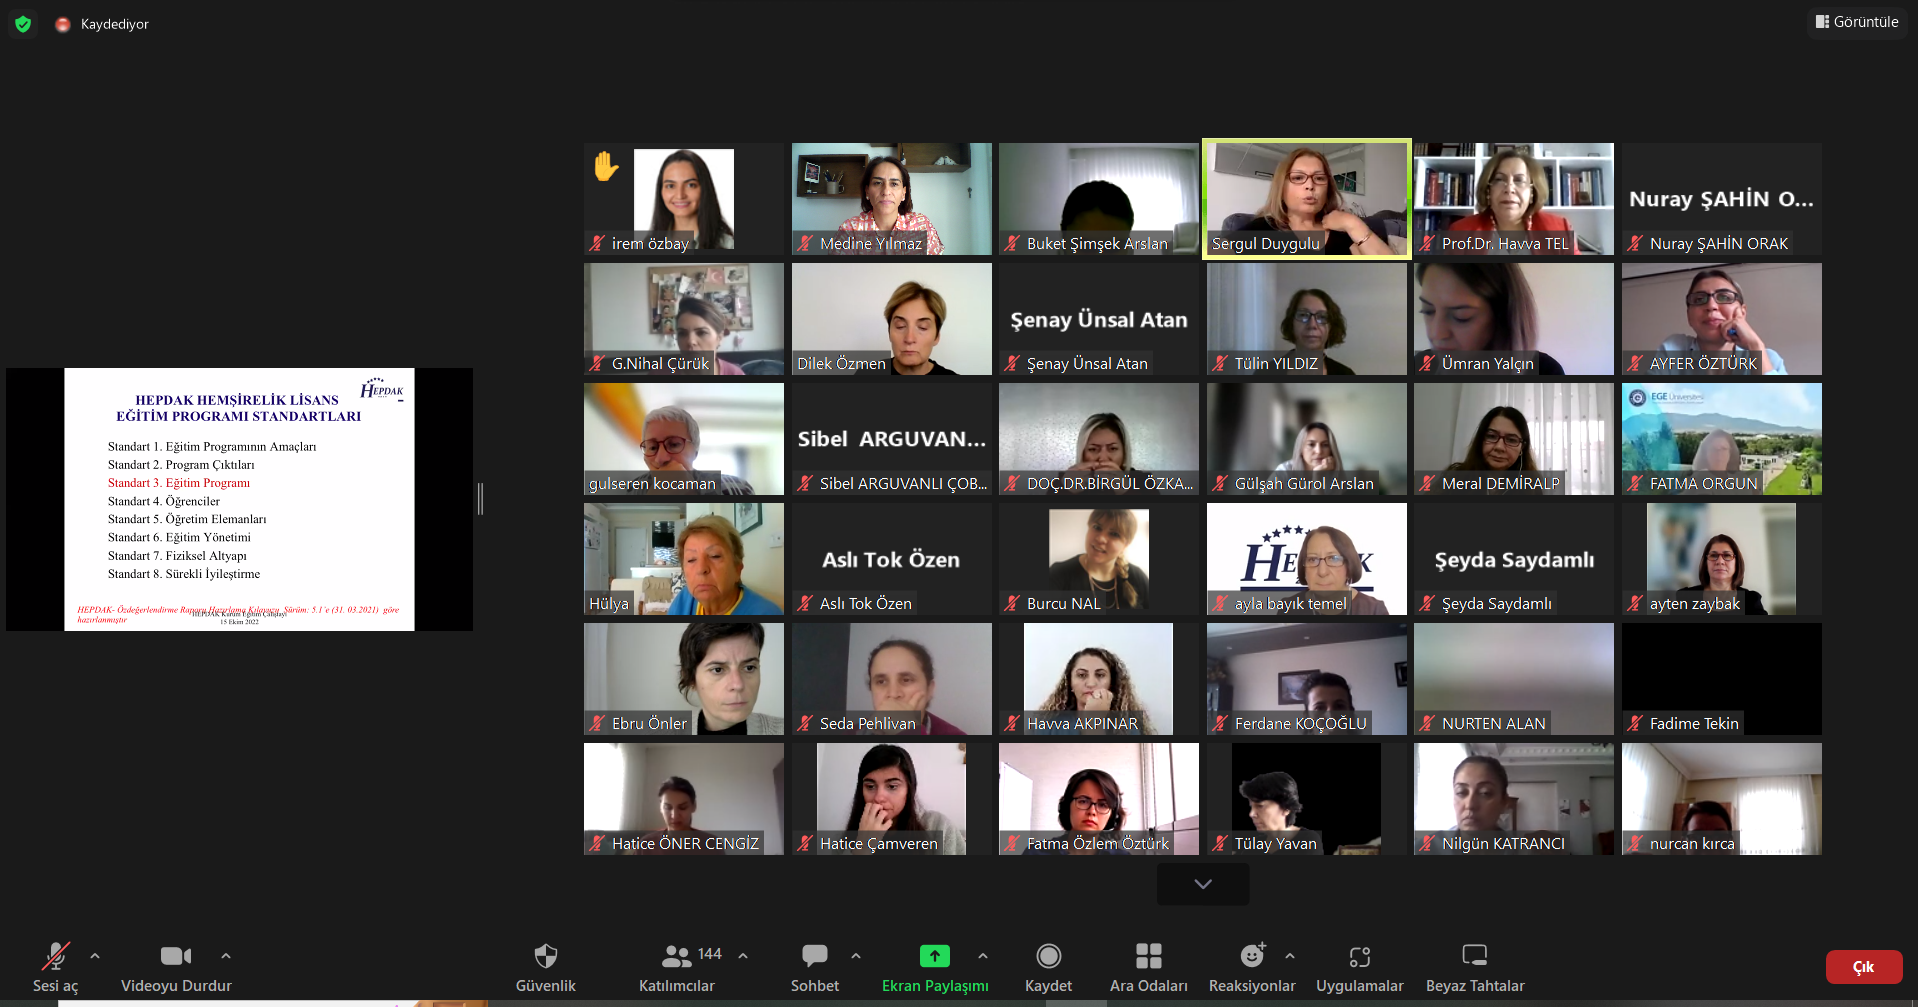Image resolution: width=1918 pixels, height=1007 pixels.
Task: Open Ara Odaları breakout rooms
Action: (x=1148, y=967)
